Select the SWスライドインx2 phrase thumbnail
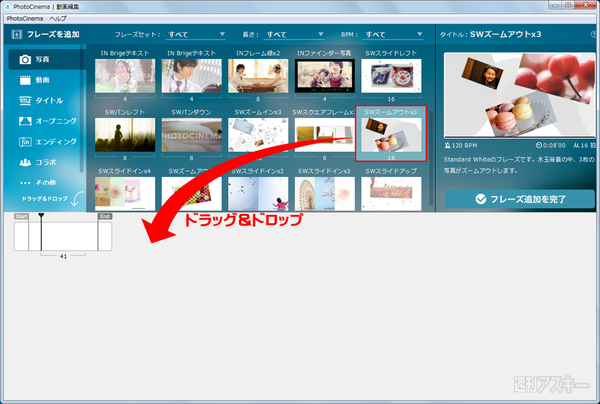The width and height of the screenshot is (600, 404). point(258,194)
